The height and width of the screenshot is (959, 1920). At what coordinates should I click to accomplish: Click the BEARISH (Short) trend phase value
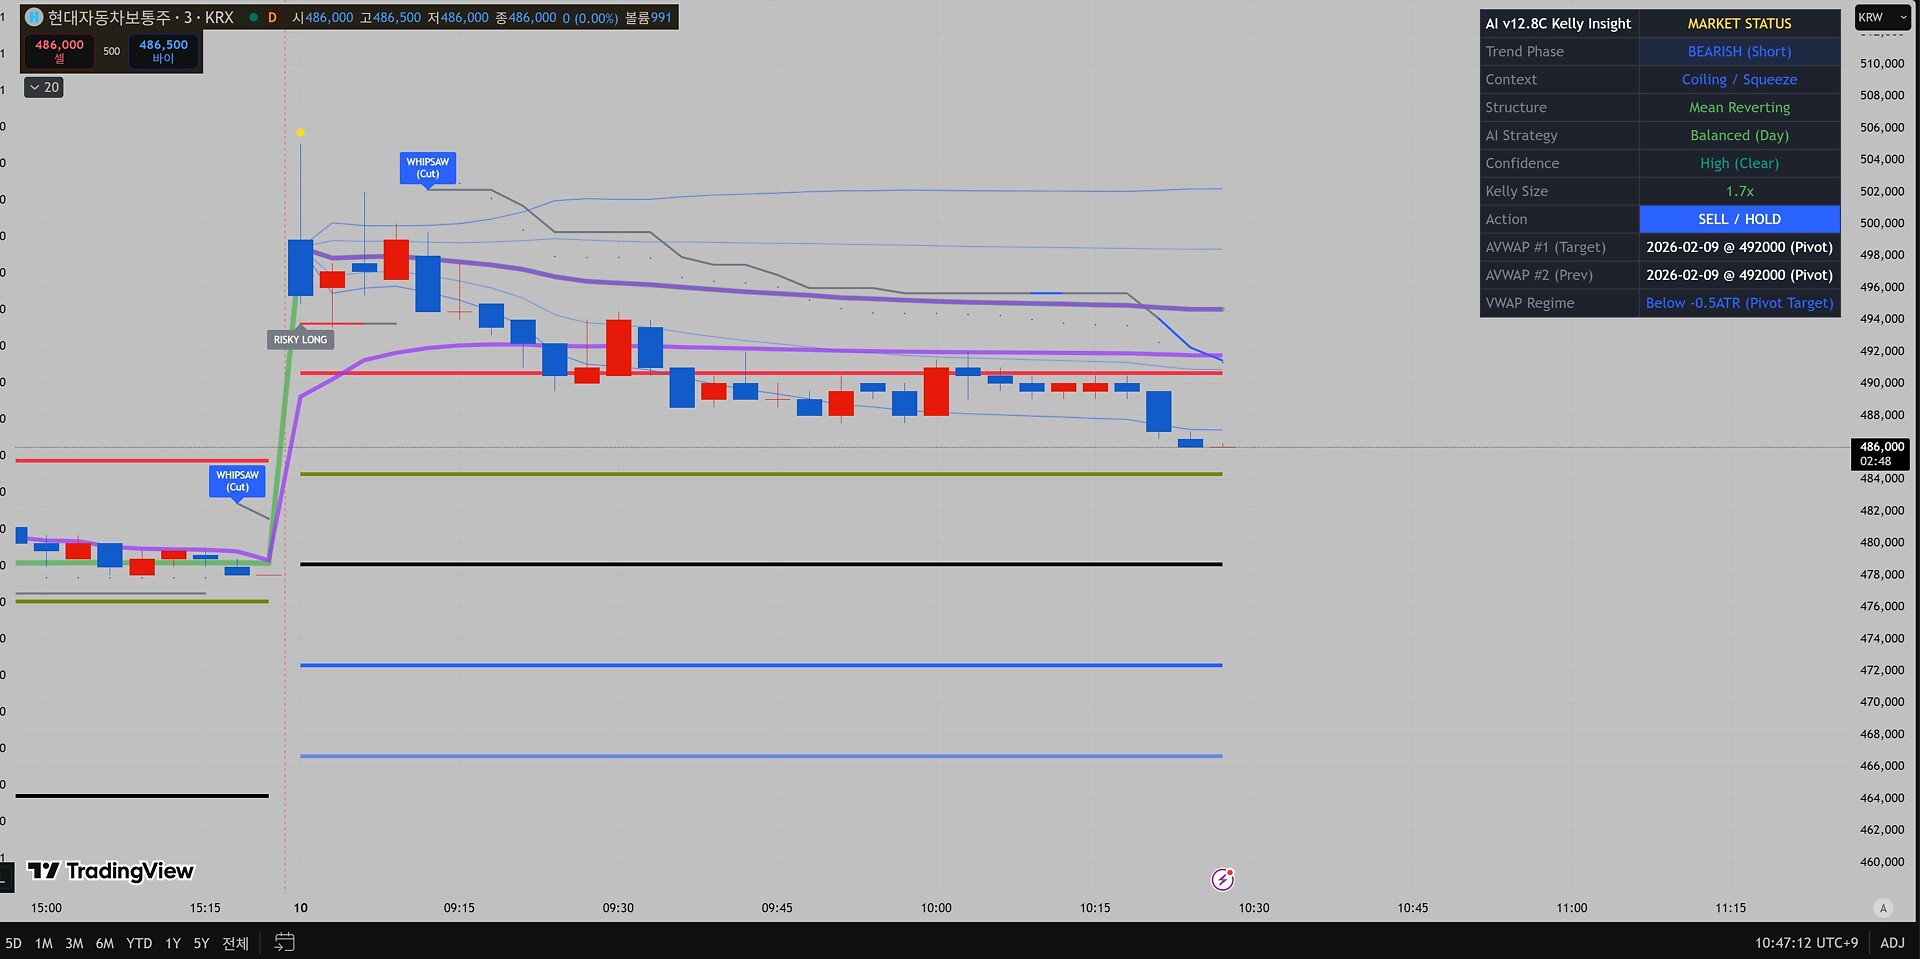[1739, 51]
